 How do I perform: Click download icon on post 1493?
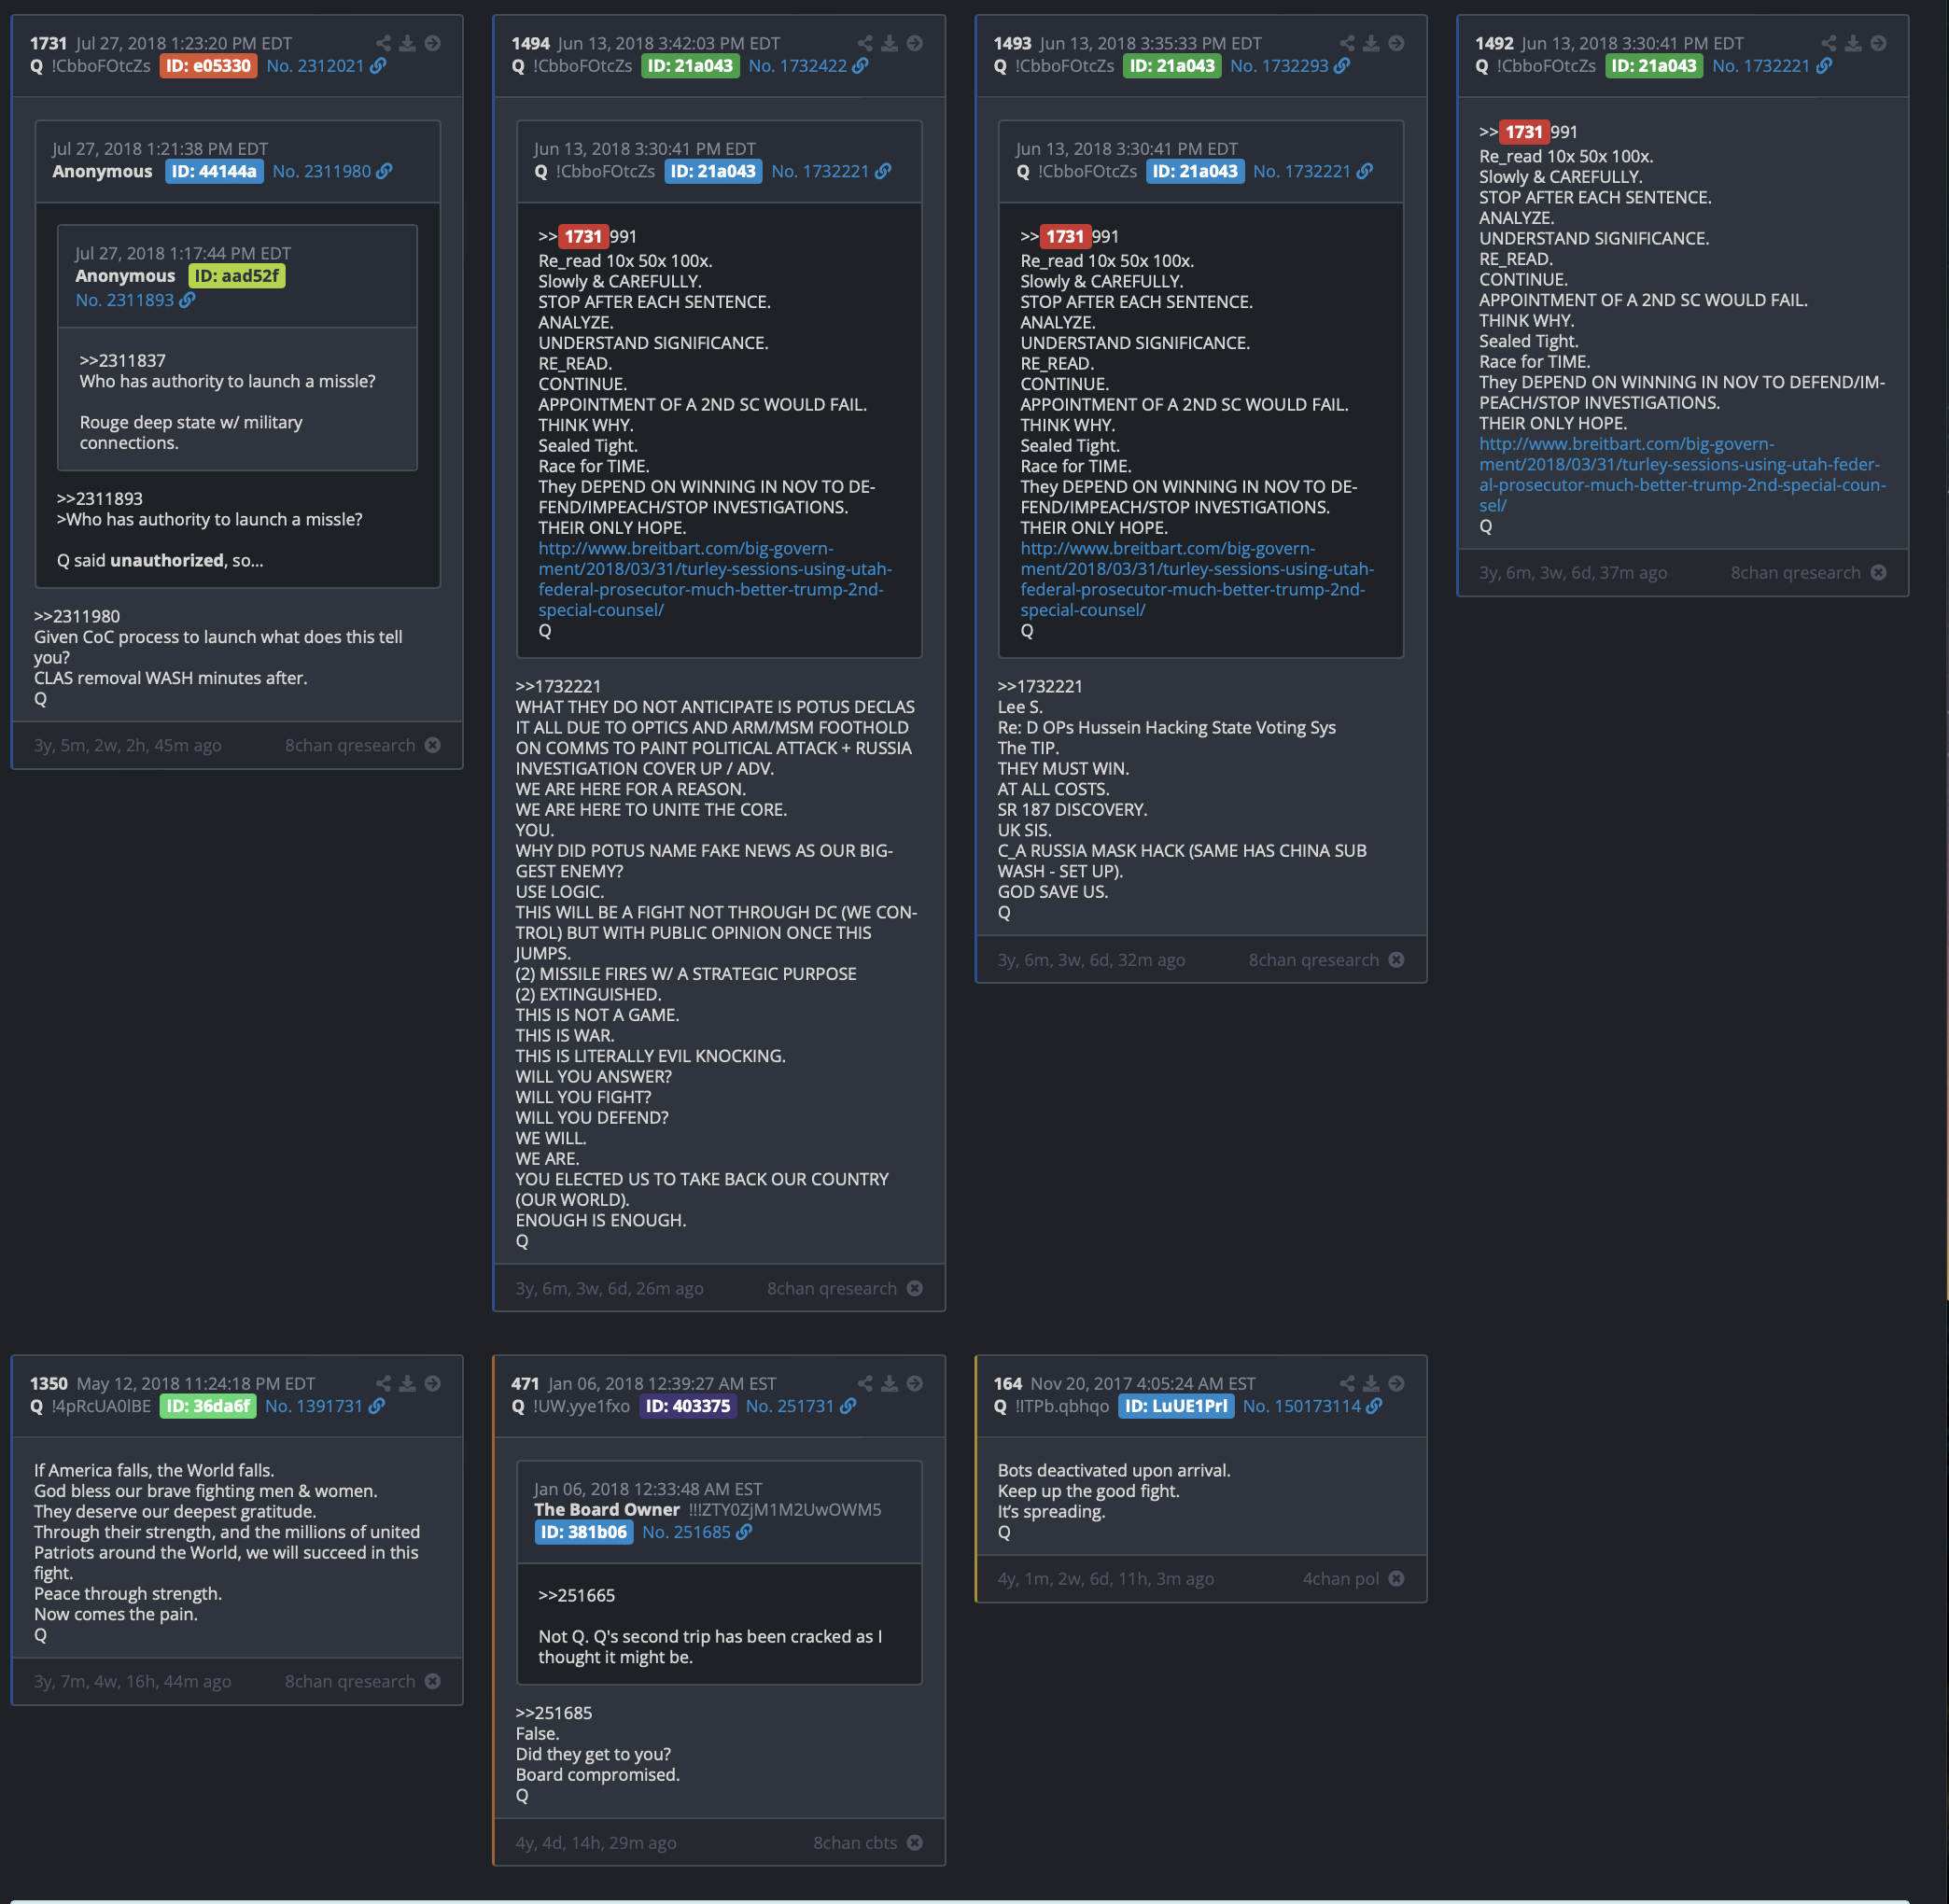click(x=1371, y=43)
